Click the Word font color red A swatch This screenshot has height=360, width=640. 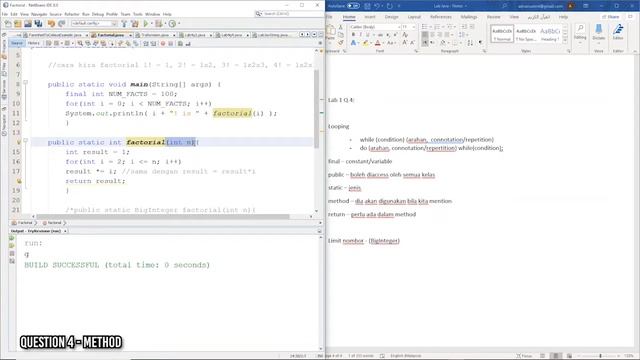pyautogui.click(x=378, y=42)
